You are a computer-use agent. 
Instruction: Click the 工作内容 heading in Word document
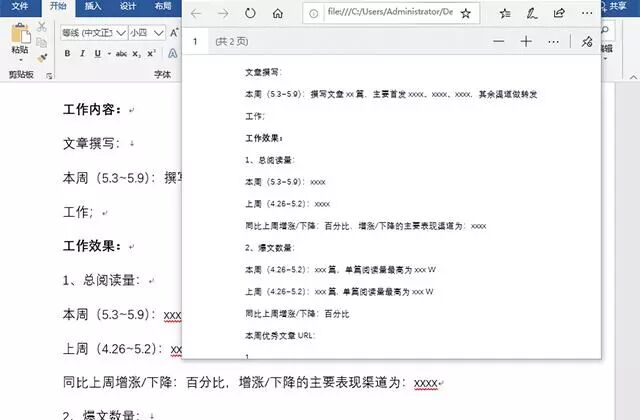click(92, 109)
